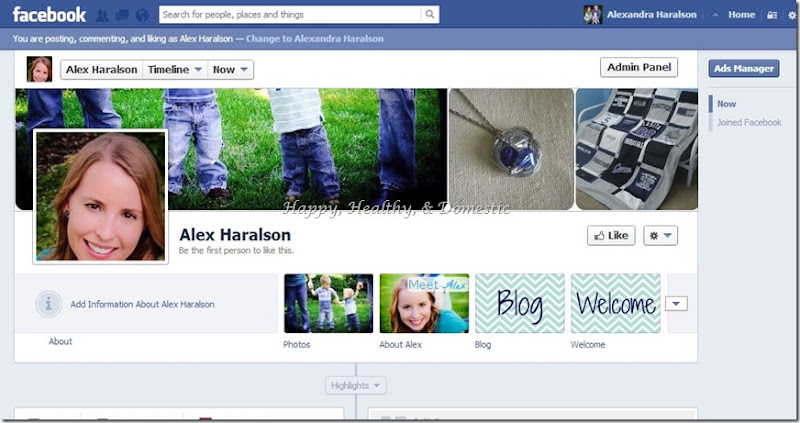The height and width of the screenshot is (423, 800).
Task: Like the Alex Haralson page
Action: pos(611,235)
